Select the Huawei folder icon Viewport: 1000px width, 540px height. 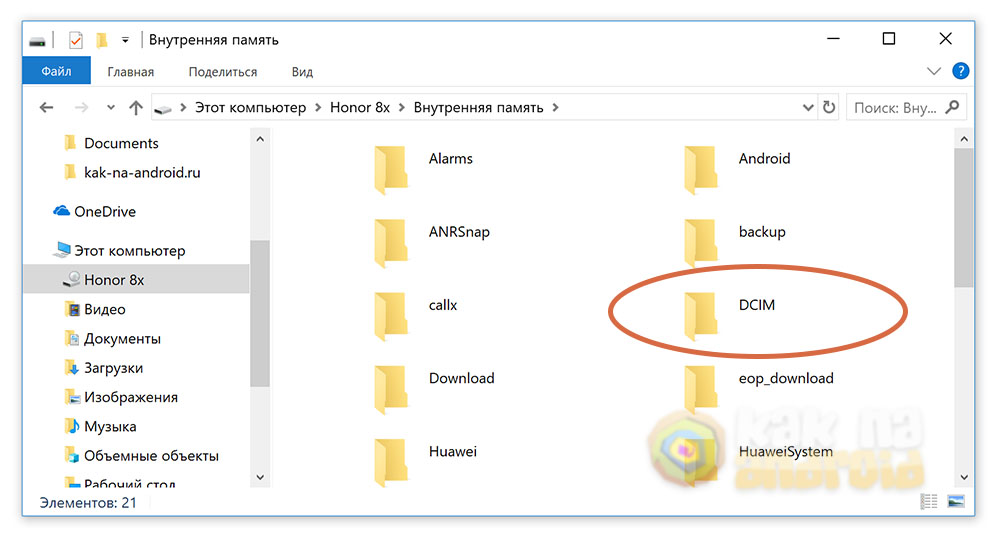(391, 463)
